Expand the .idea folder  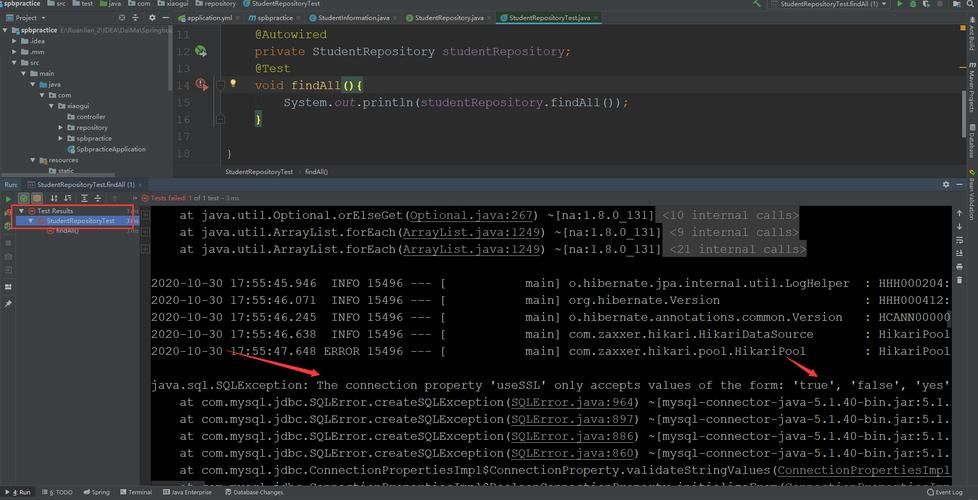click(14, 41)
